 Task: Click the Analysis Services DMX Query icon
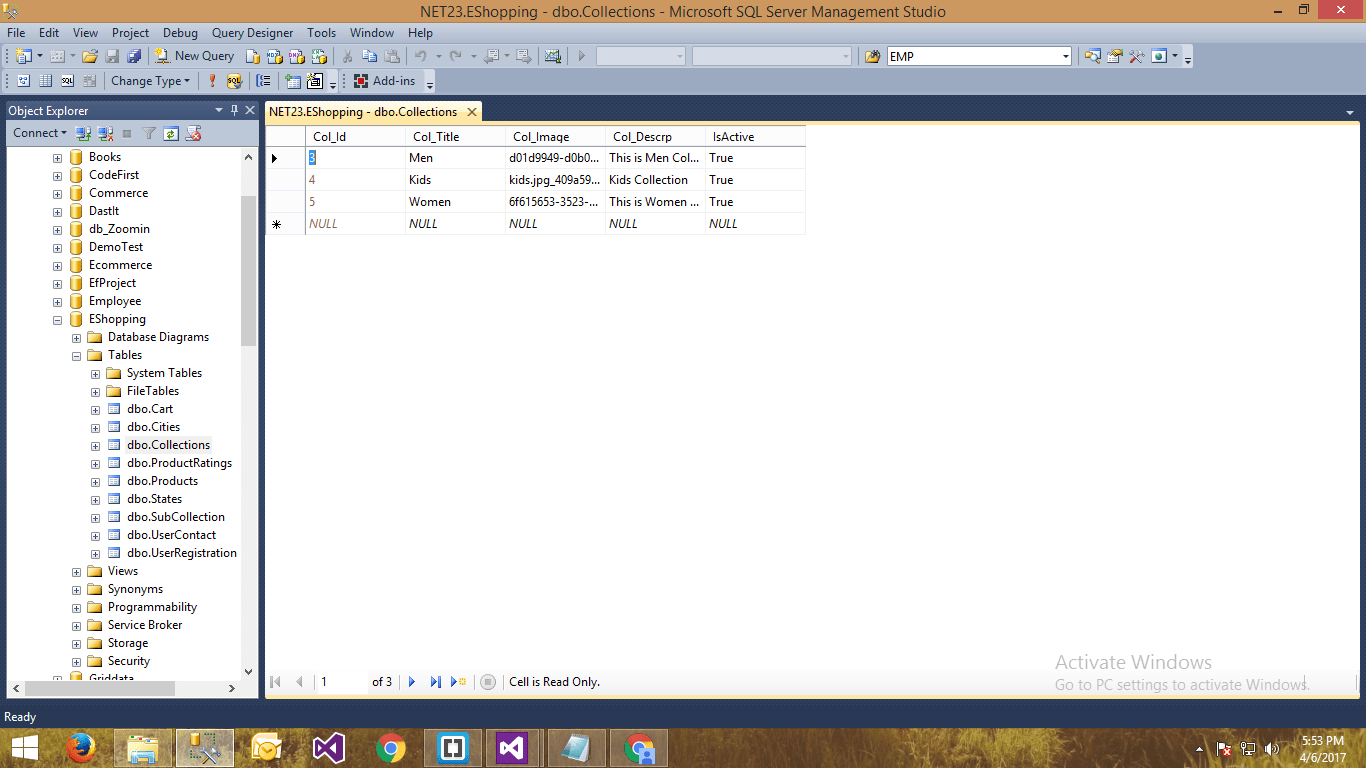click(x=297, y=56)
